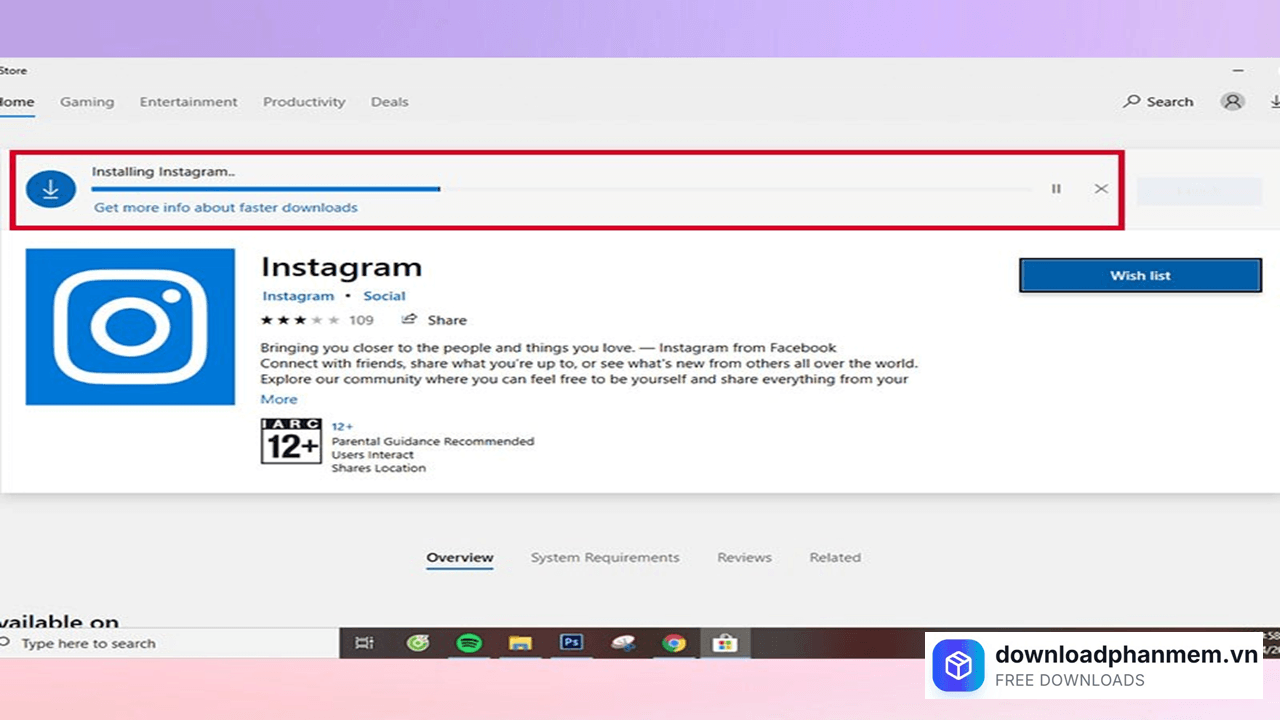This screenshot has width=1280, height=720.
Task: Expand the description with More
Action: [x=278, y=398]
